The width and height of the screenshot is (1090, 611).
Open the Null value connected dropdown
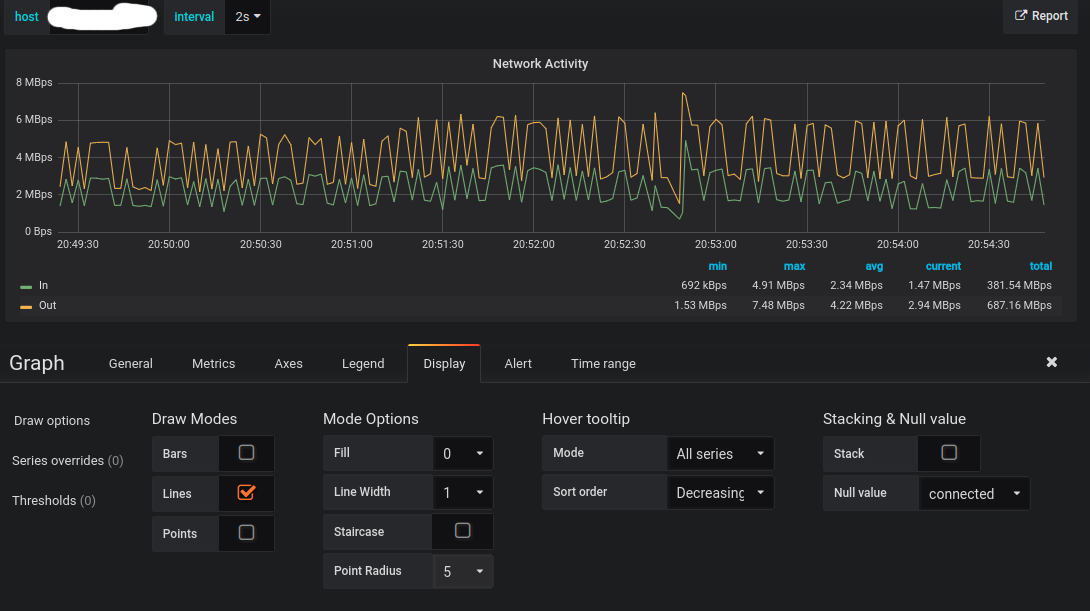pos(975,494)
